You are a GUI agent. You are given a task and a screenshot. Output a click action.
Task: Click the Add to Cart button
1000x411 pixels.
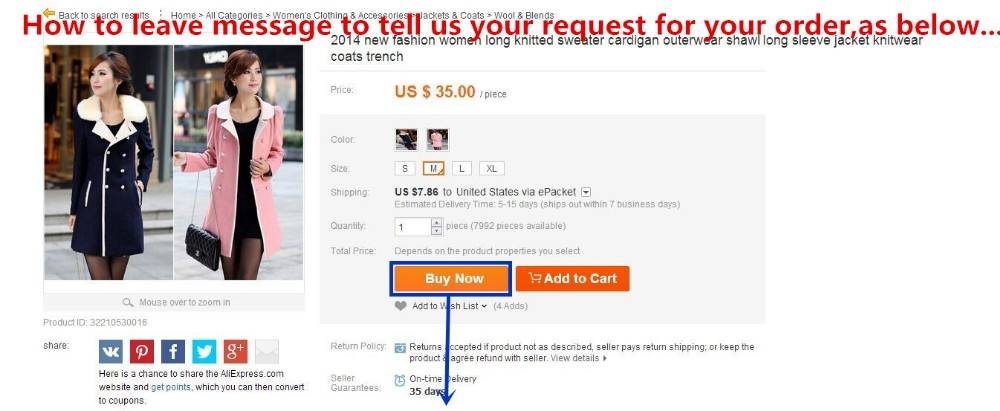573,279
